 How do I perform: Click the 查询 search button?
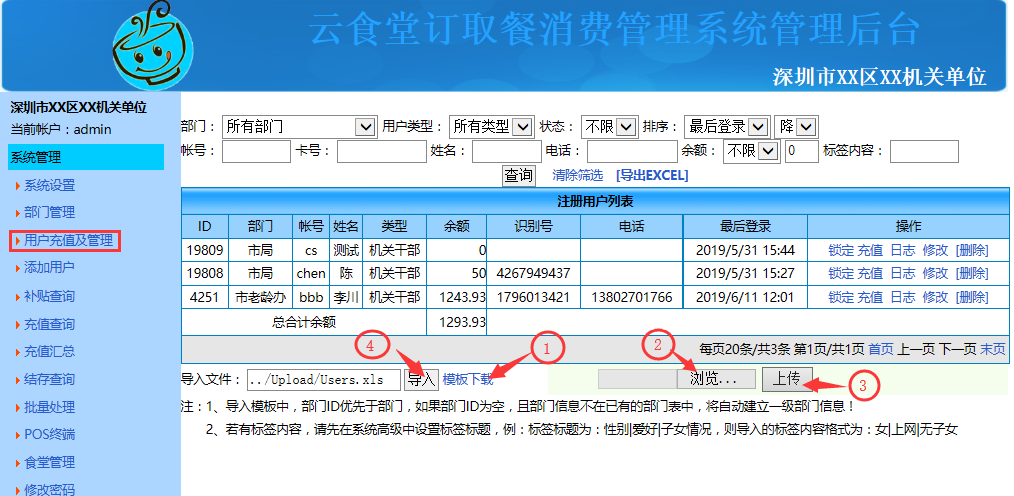[518, 175]
